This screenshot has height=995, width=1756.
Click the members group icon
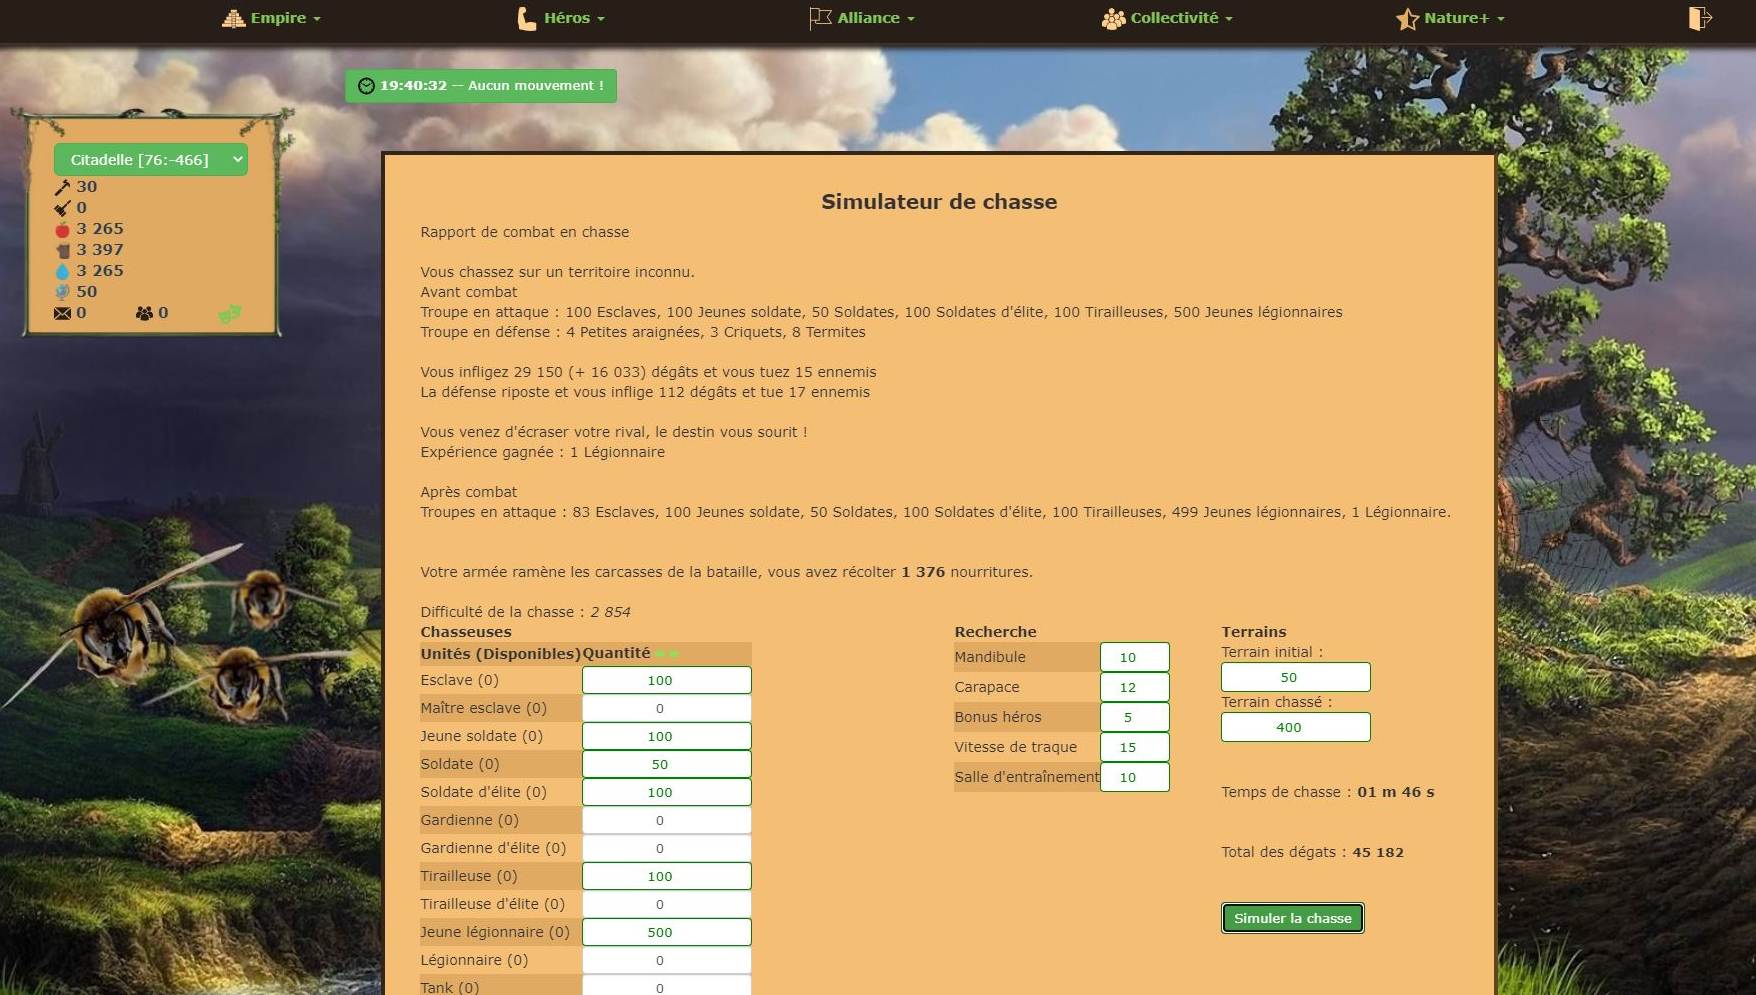click(x=144, y=313)
